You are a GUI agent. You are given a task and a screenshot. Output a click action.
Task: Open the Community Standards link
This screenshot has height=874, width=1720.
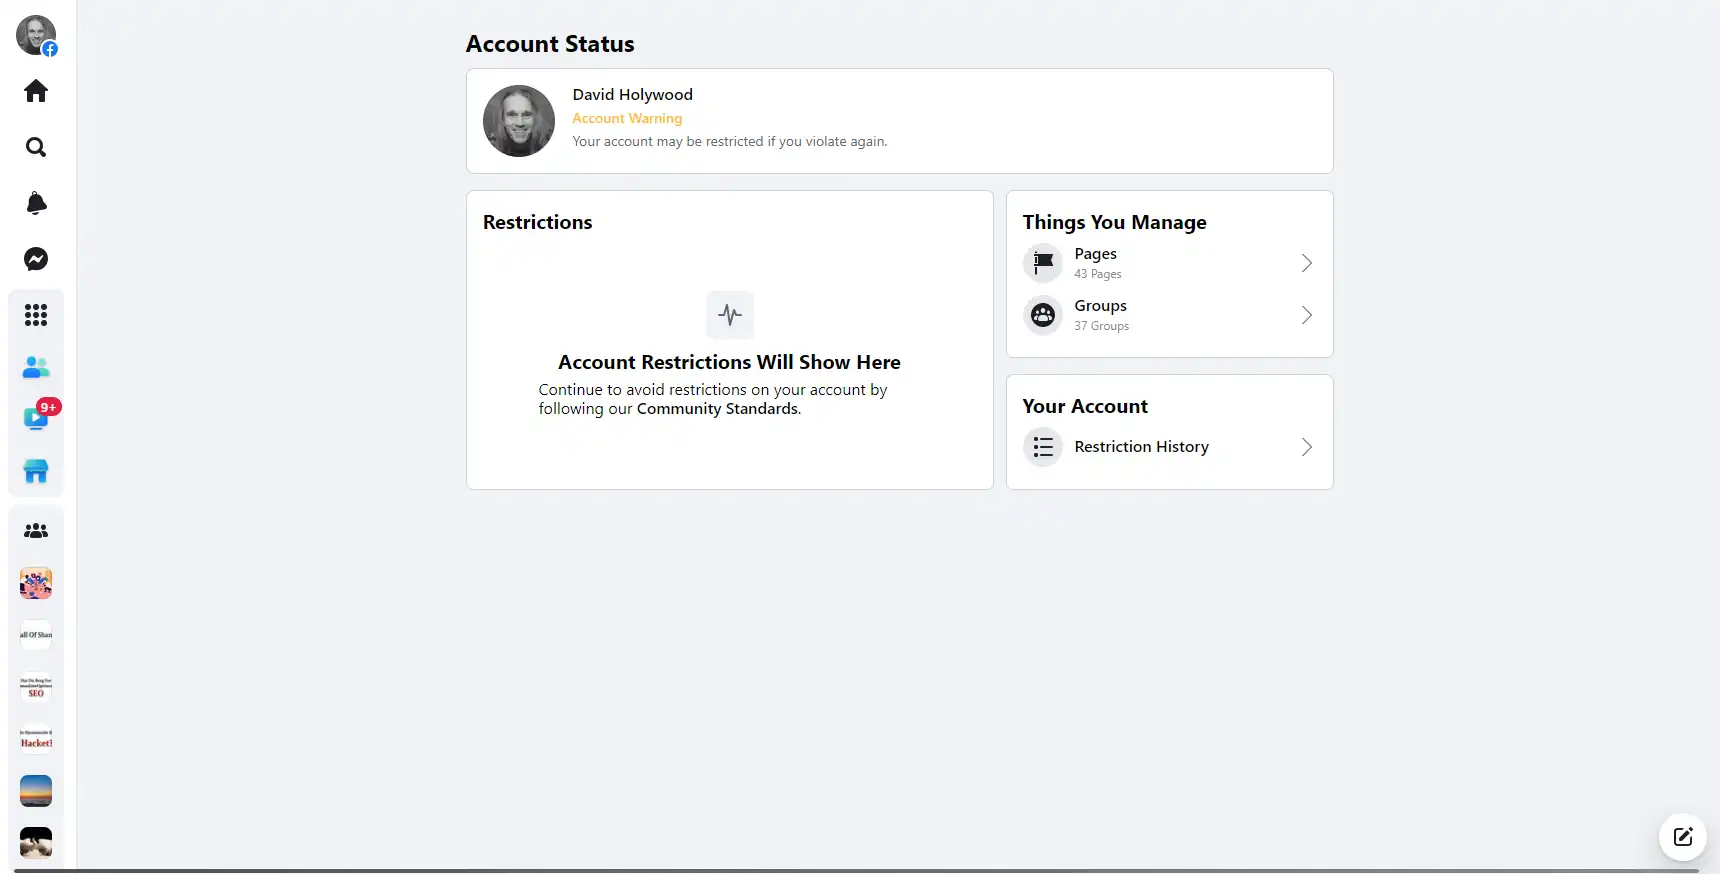pos(718,409)
